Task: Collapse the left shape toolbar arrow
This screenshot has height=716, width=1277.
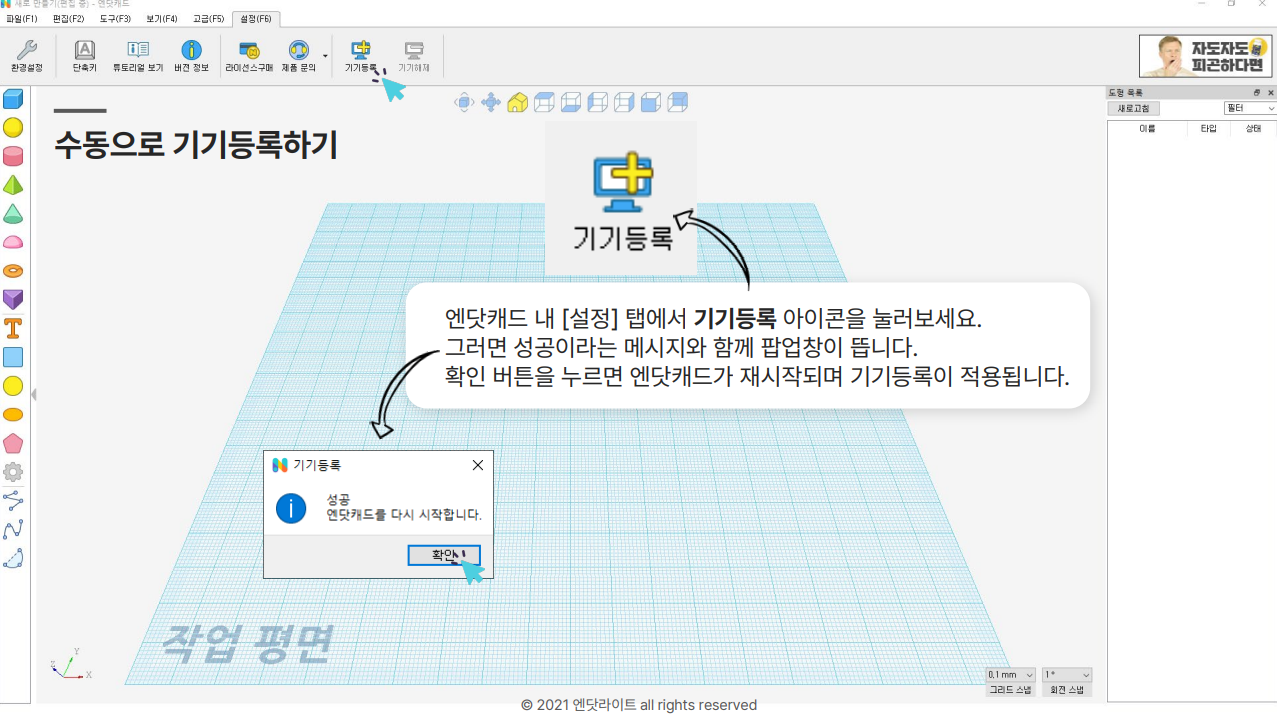Action: pos(33,395)
